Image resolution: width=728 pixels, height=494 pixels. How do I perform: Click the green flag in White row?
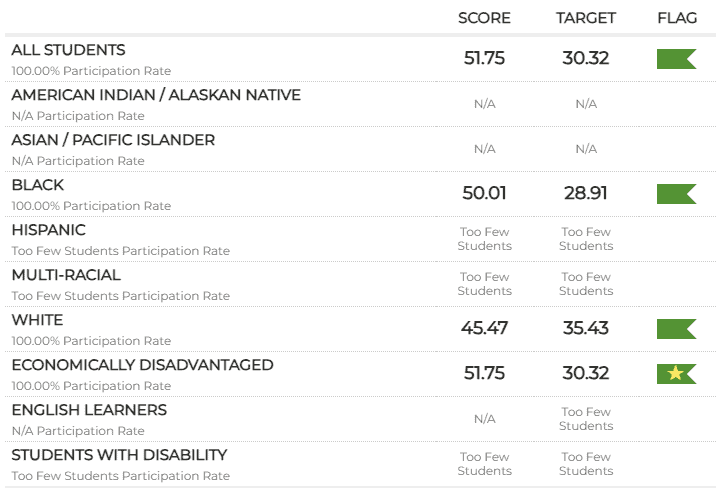click(x=675, y=328)
